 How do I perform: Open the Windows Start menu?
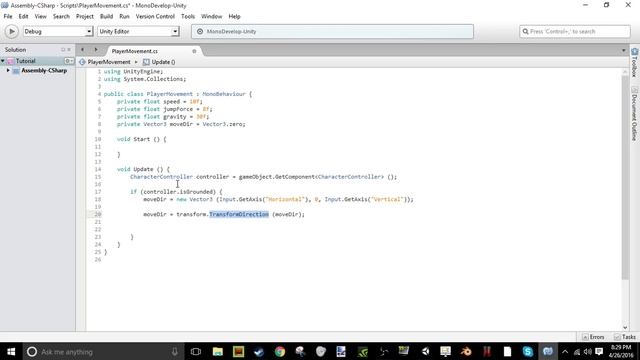(x=11, y=351)
